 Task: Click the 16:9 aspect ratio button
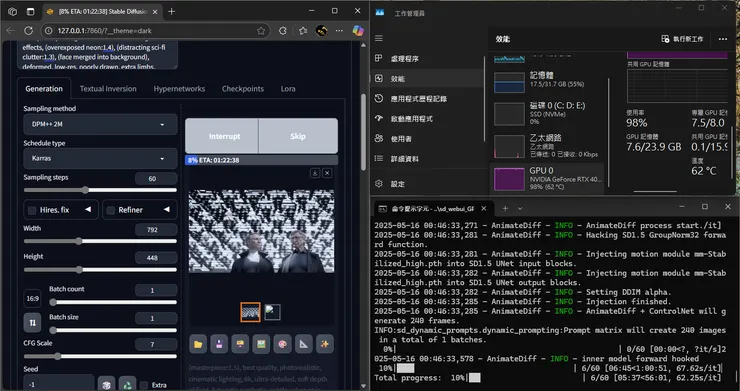point(33,298)
